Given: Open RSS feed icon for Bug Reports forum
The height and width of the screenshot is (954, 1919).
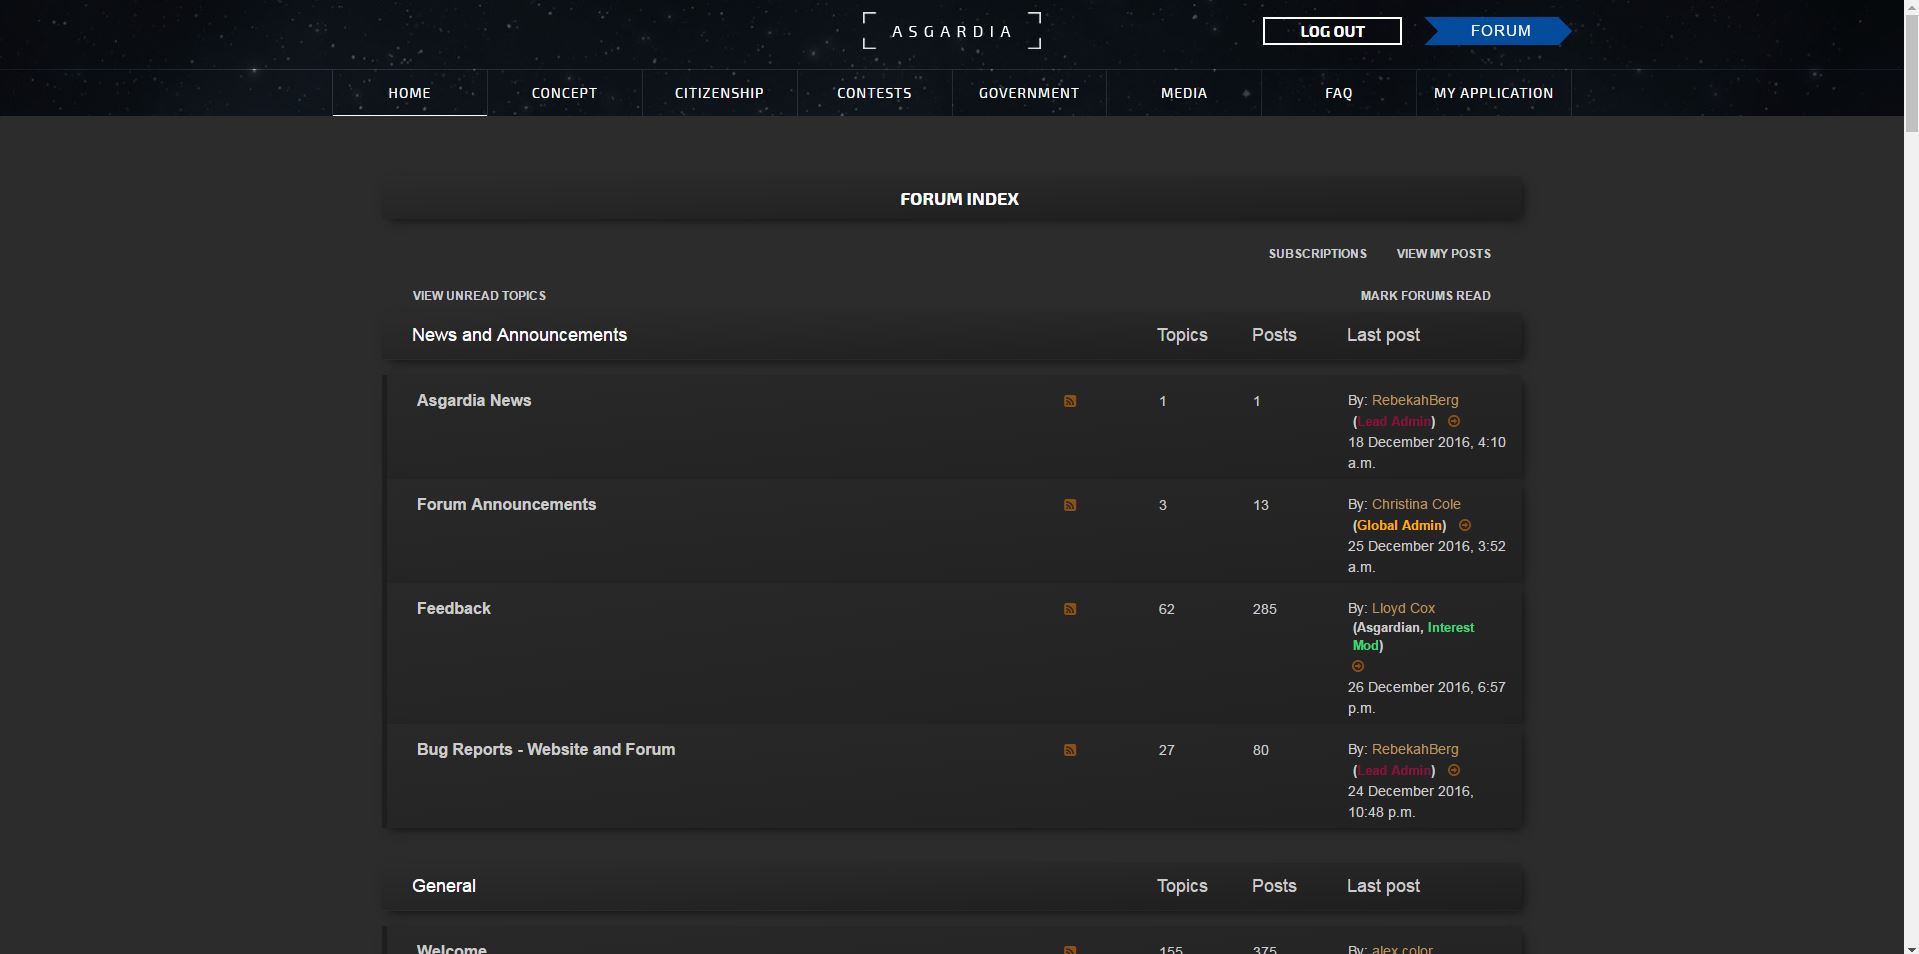Looking at the screenshot, I should tap(1070, 750).
